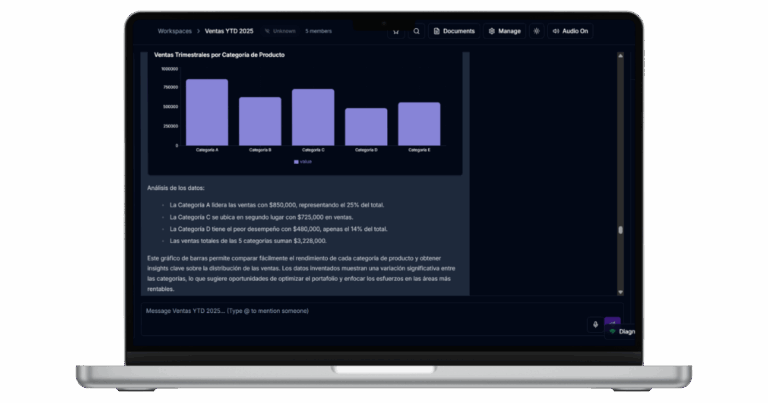Viewport: 768px width, 403px height.
Task: Click the chat vertical scrollbar
Action: point(620,229)
